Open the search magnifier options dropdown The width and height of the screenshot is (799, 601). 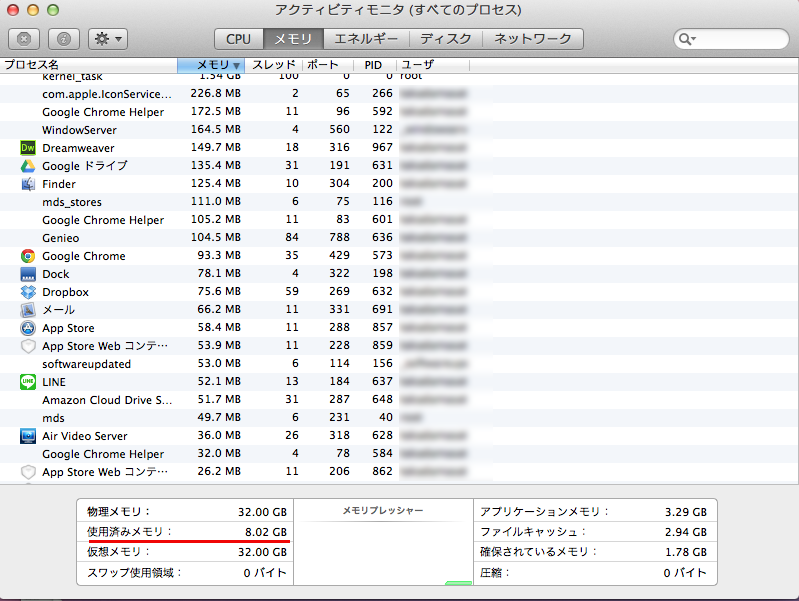tap(687, 39)
